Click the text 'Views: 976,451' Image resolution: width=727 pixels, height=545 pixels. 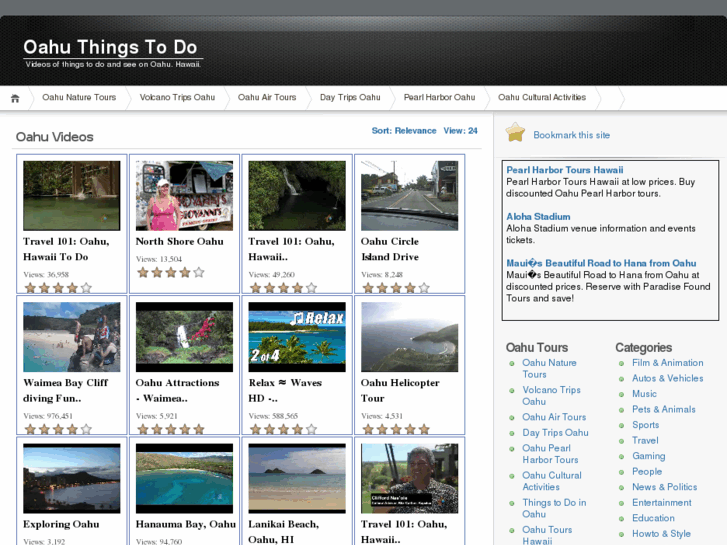48,416
